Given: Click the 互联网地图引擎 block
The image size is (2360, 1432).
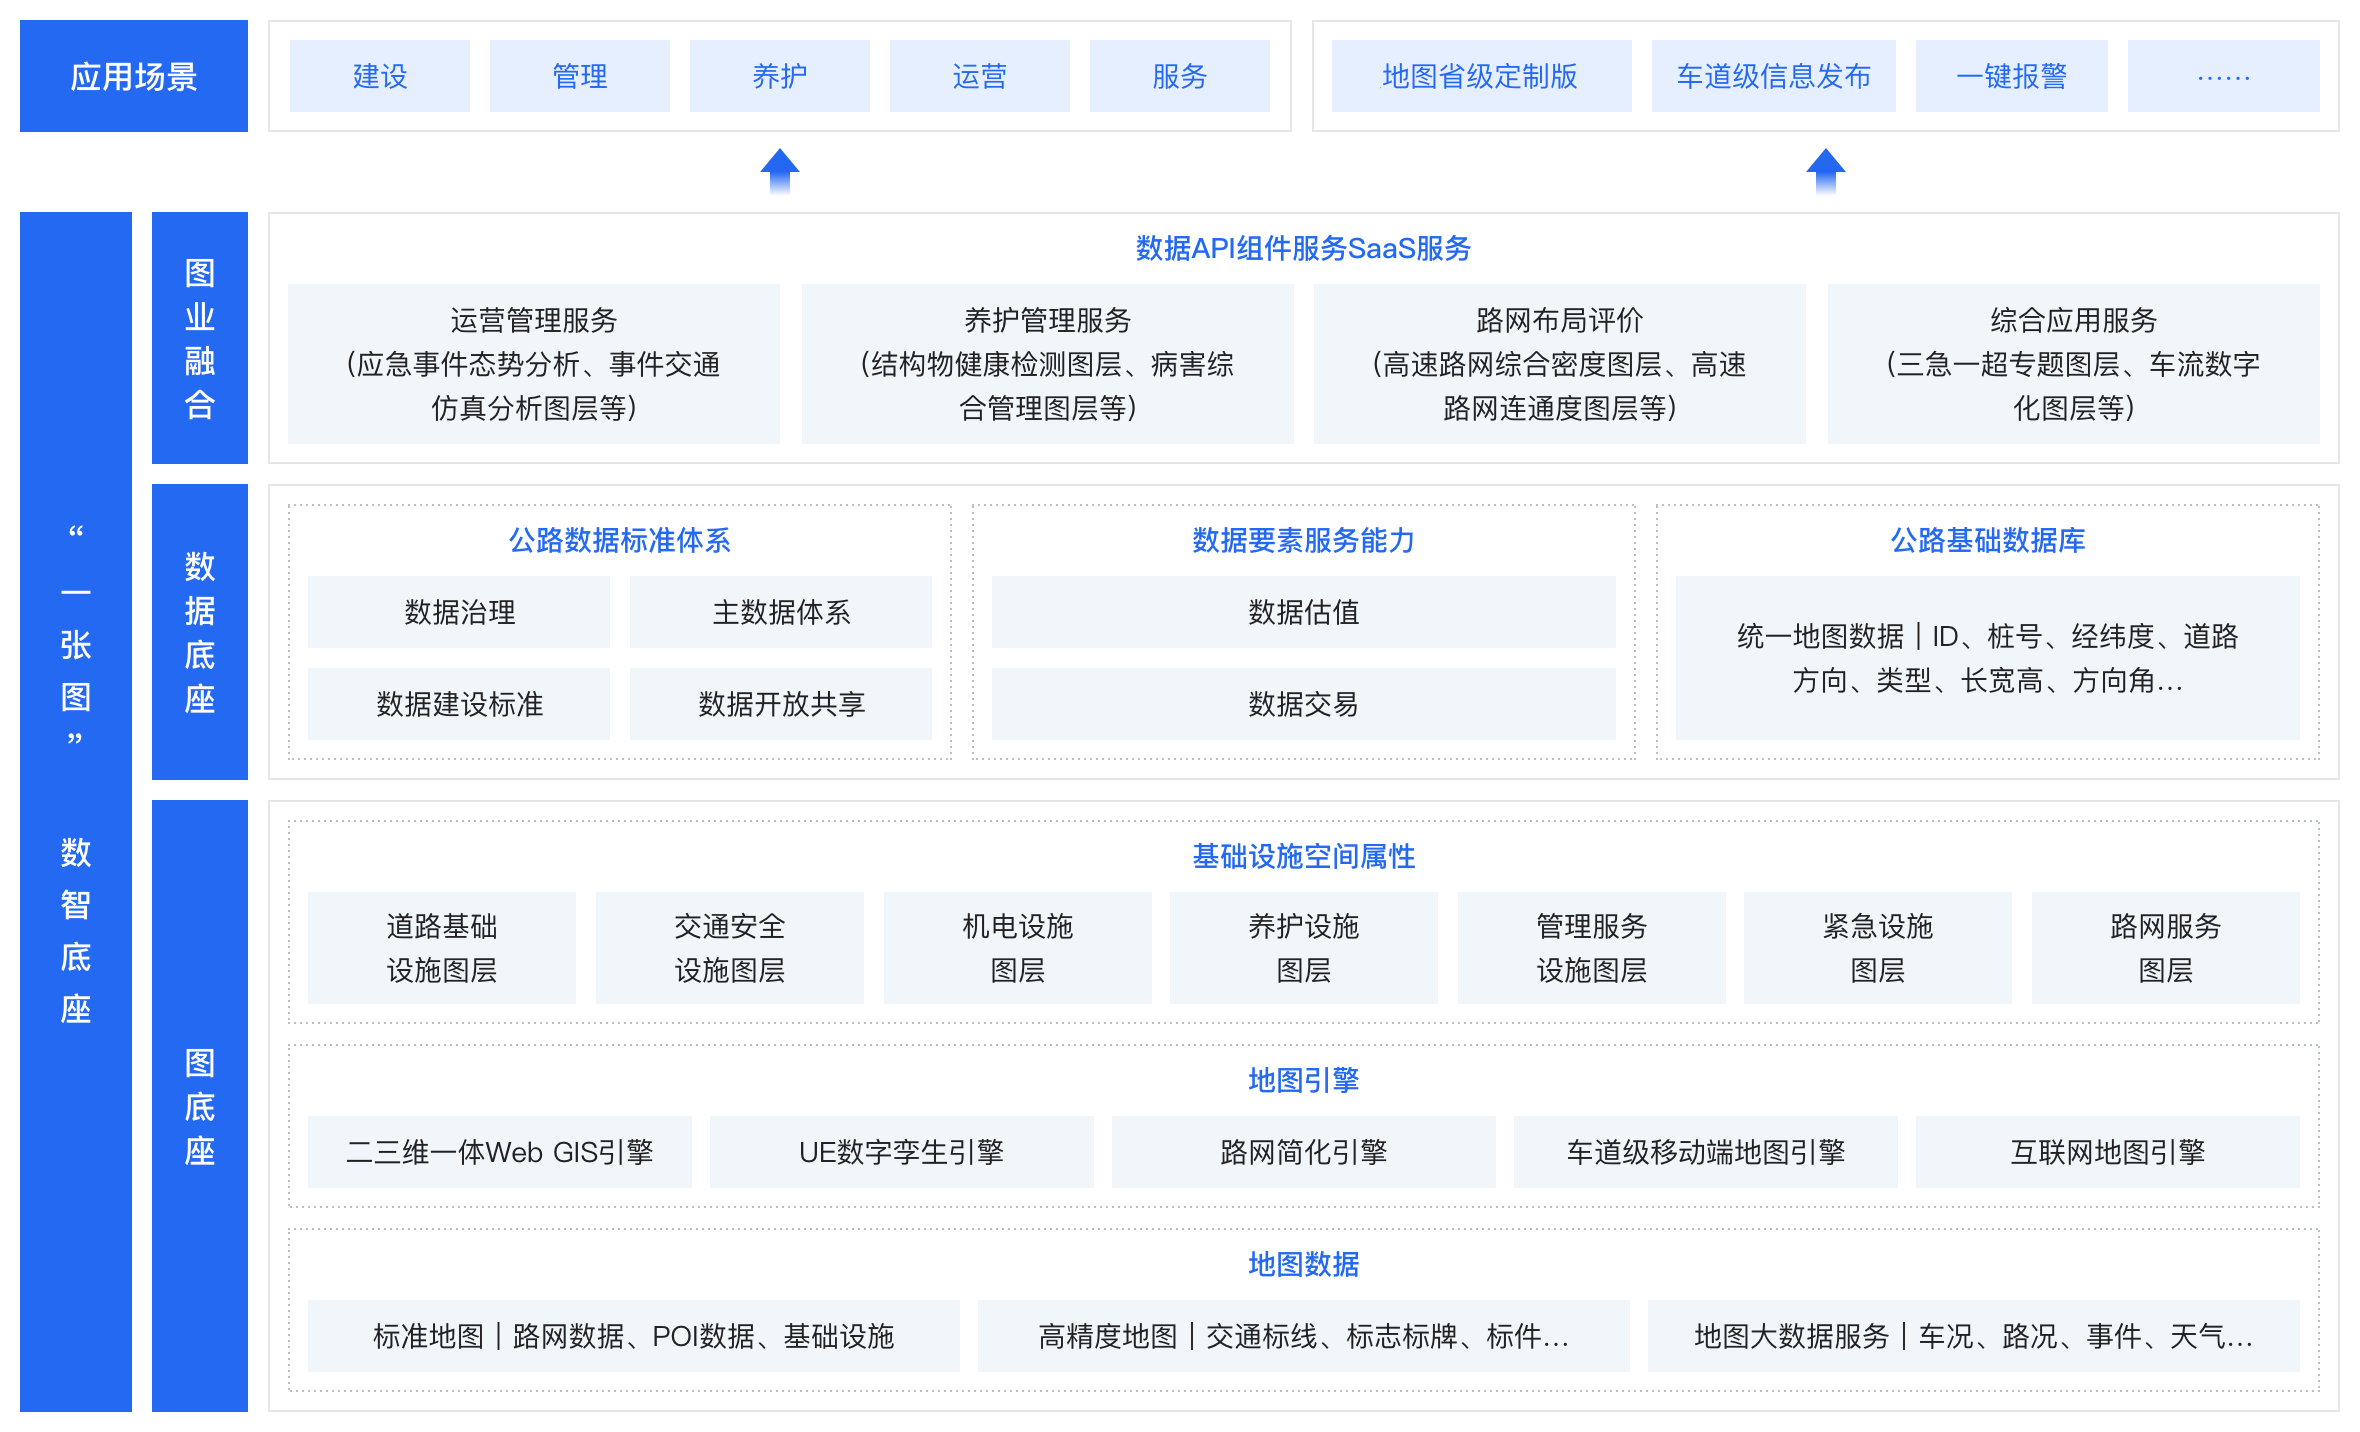Looking at the screenshot, I should tap(2107, 1152).
